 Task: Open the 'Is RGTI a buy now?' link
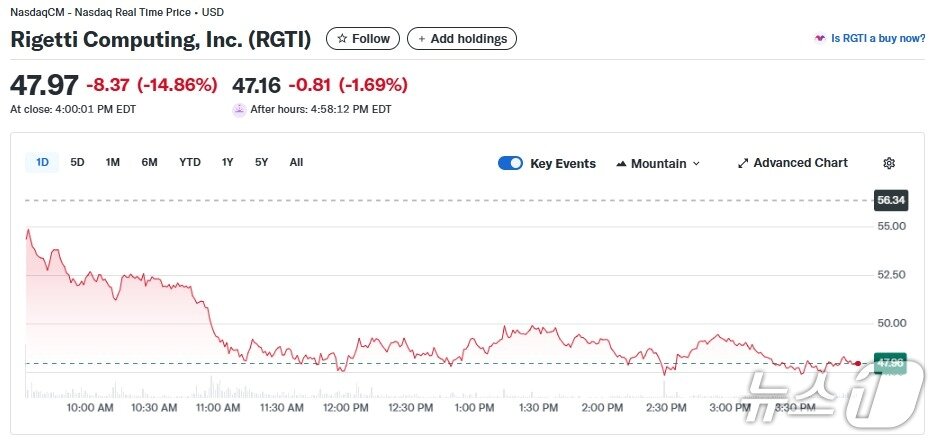click(x=878, y=39)
